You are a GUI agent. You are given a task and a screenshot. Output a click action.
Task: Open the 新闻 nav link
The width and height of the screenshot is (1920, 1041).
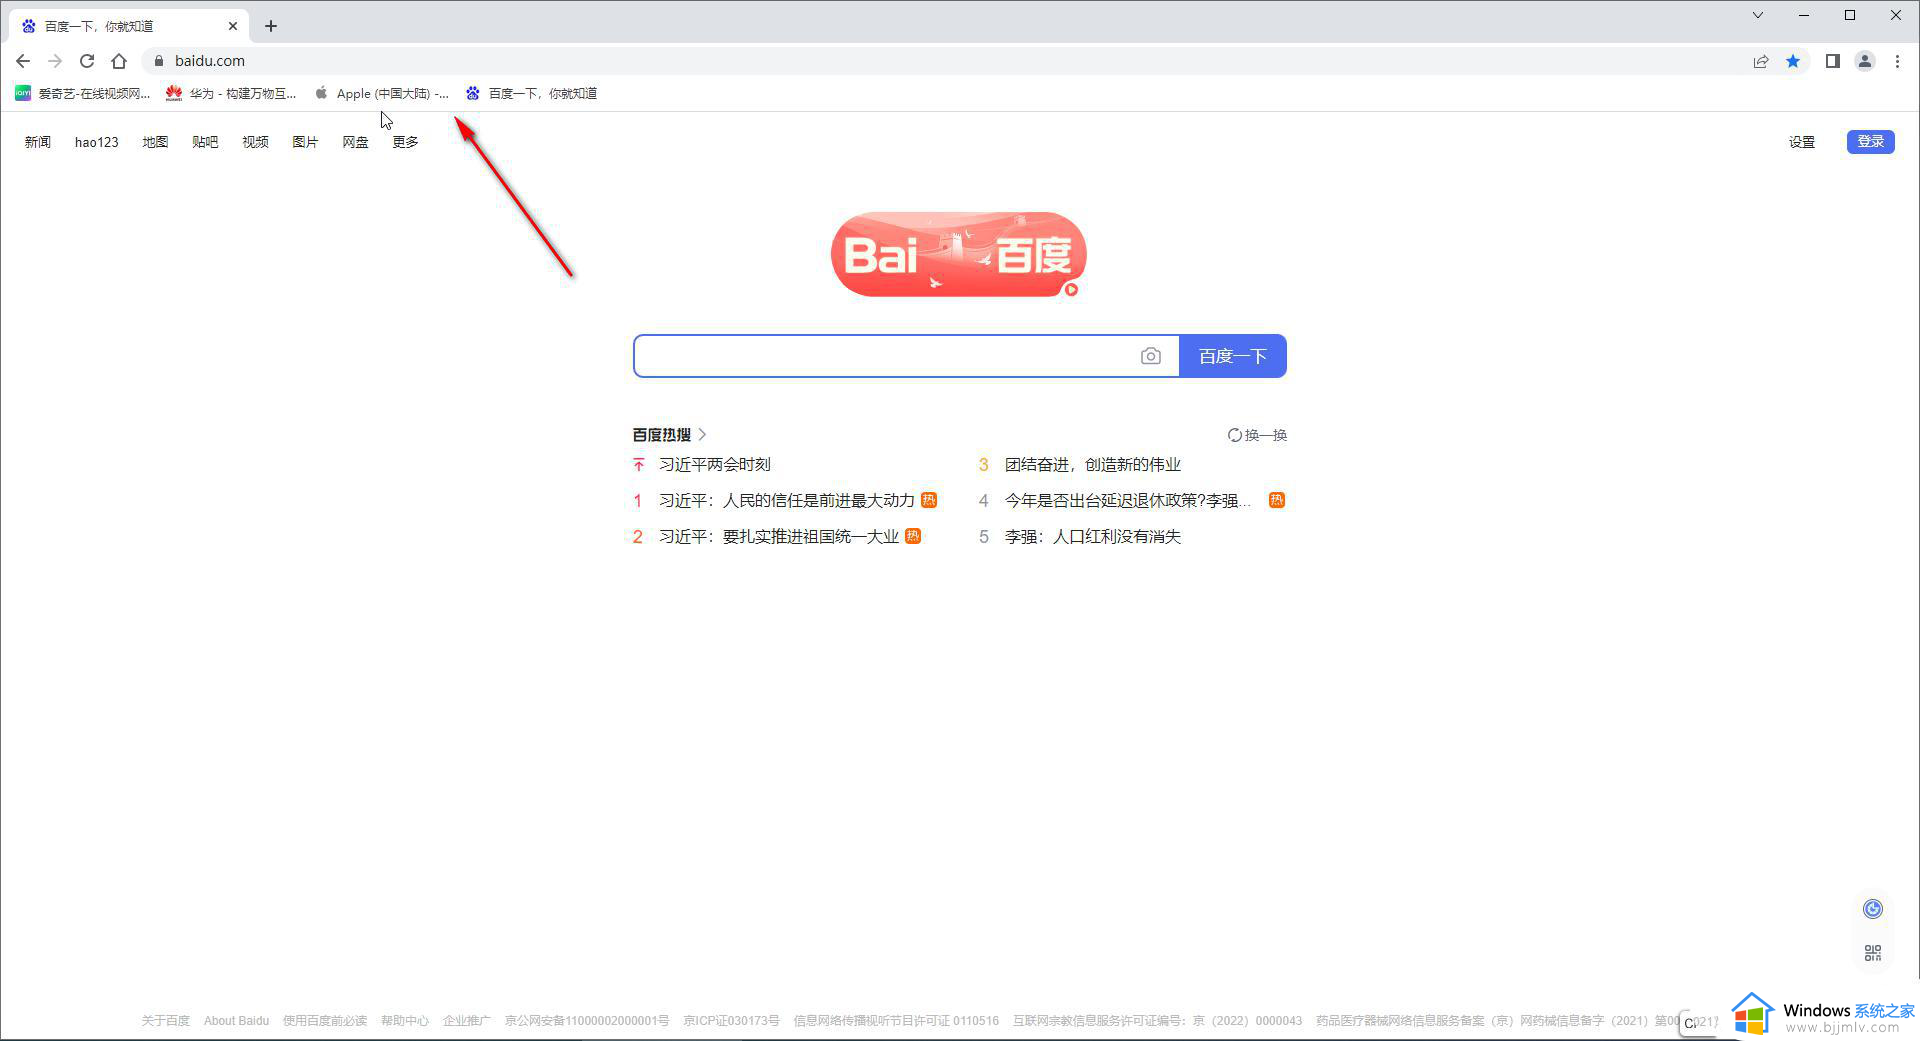(x=38, y=142)
